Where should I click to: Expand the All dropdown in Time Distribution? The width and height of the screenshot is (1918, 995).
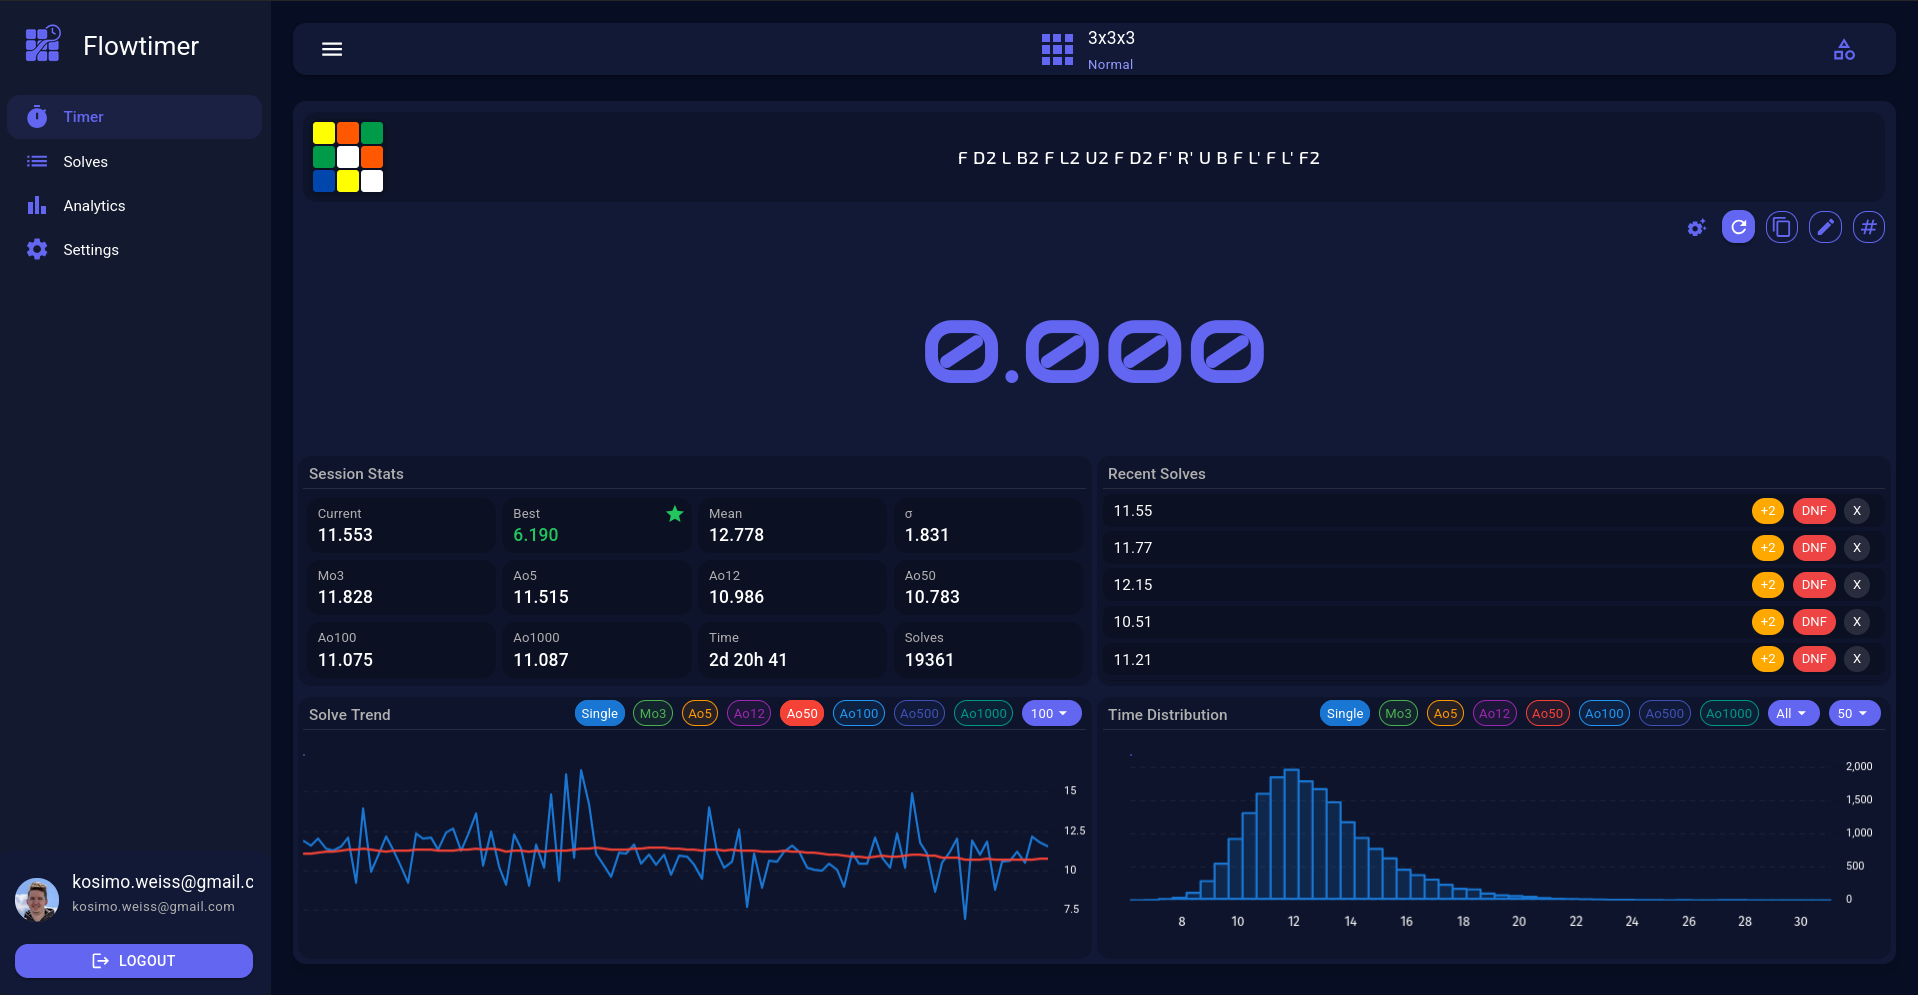coord(1792,713)
